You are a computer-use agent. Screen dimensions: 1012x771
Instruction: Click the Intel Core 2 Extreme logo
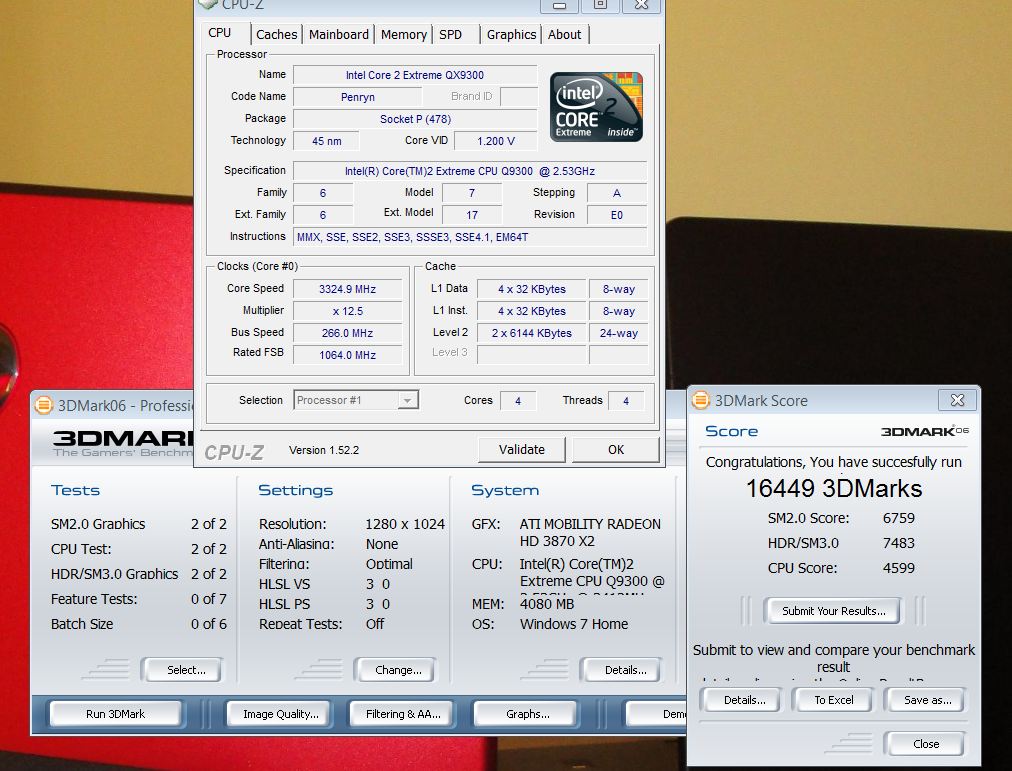(596, 106)
